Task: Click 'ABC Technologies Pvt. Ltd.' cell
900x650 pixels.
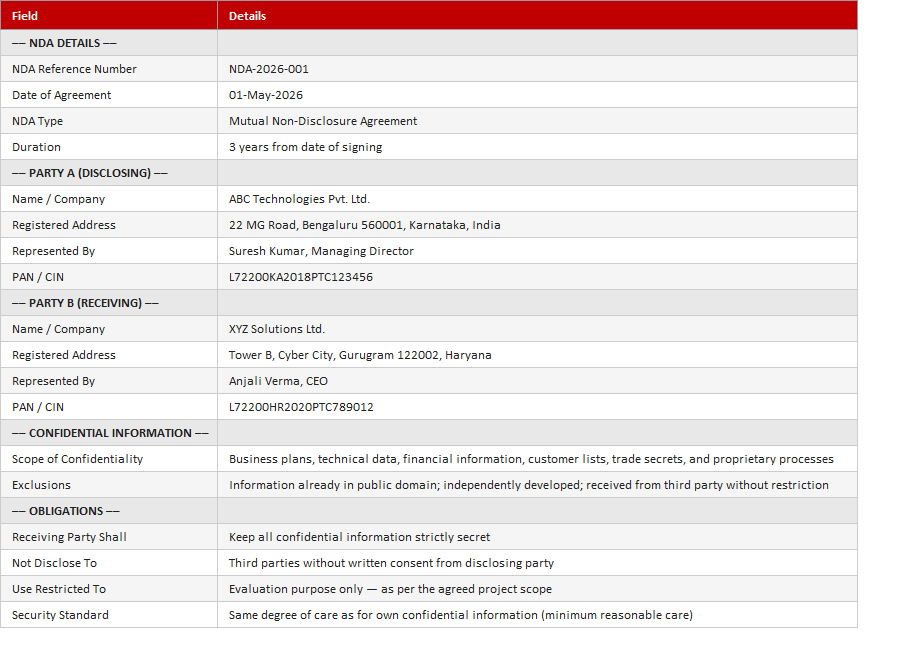Action: (537, 199)
